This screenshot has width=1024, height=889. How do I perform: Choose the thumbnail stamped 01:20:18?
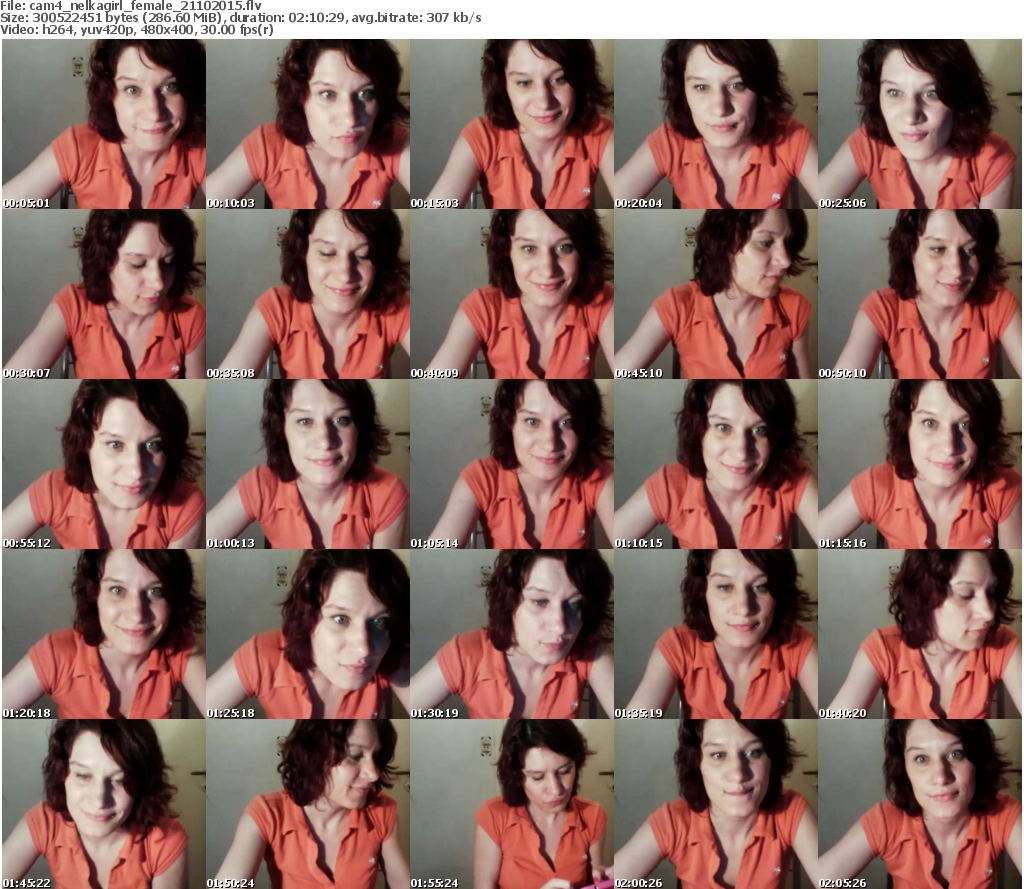[x=104, y=634]
